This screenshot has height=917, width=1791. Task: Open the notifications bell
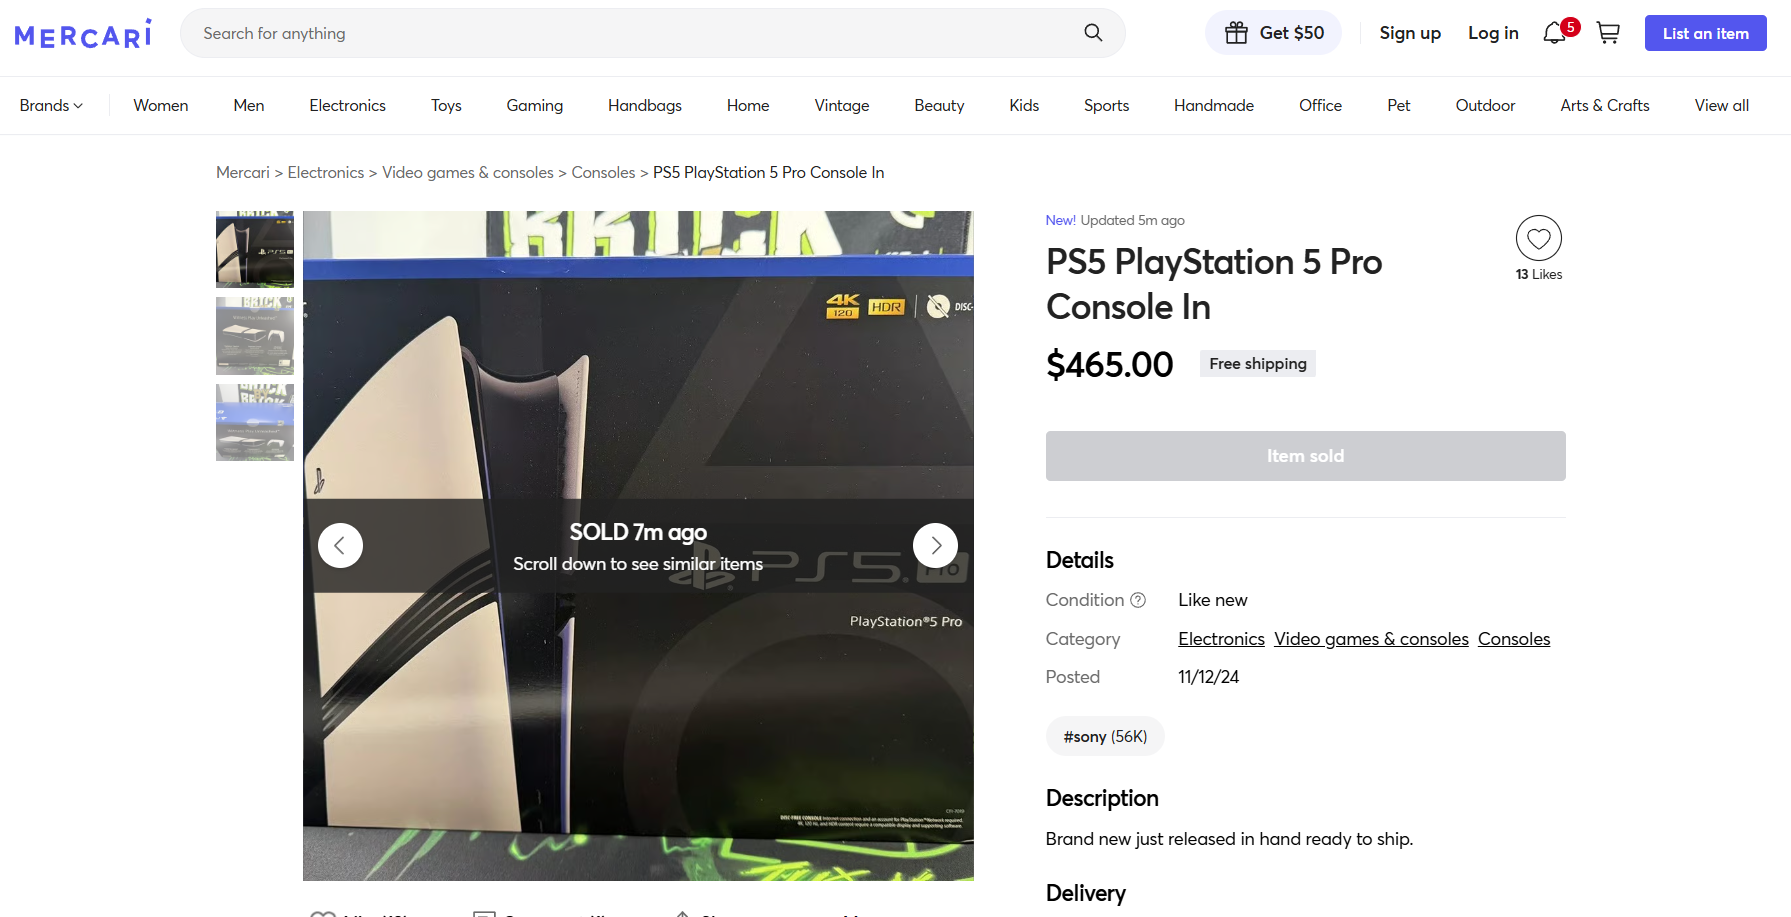[1554, 33]
